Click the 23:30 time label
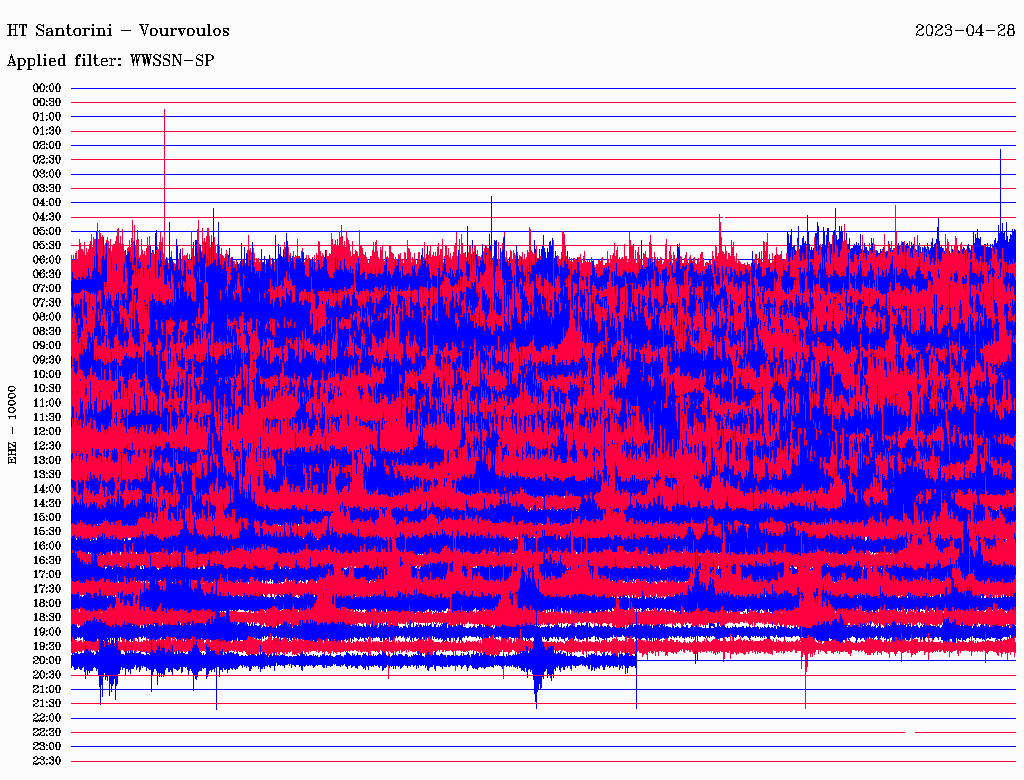Screen dimensions: 1024x780 coord(47,761)
